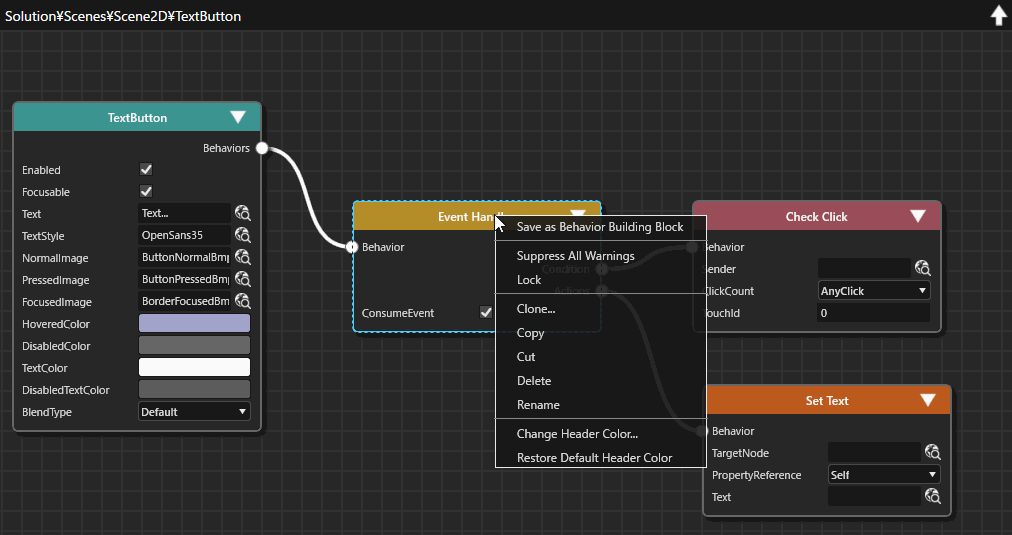The height and width of the screenshot is (535, 1012).
Task: Click the browse icon for FocusedImage
Action: point(243,301)
